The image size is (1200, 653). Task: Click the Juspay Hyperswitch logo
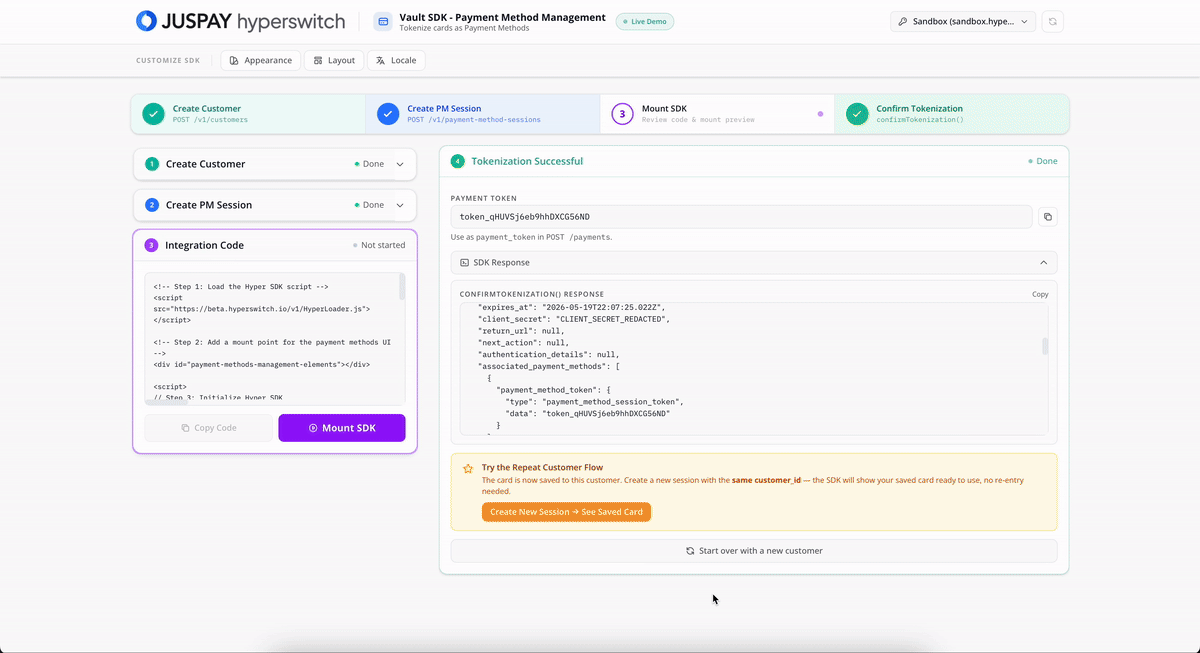(x=240, y=21)
